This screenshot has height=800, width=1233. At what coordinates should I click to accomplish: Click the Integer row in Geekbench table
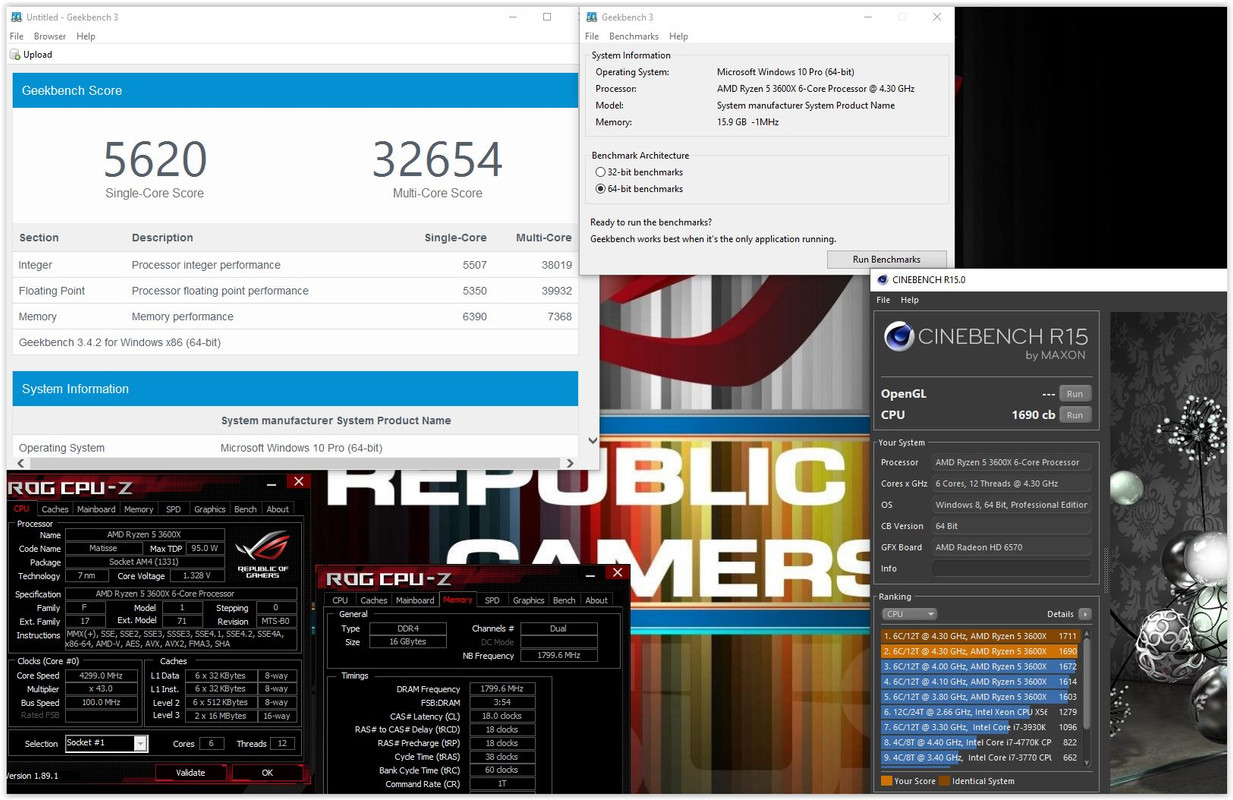(295, 265)
